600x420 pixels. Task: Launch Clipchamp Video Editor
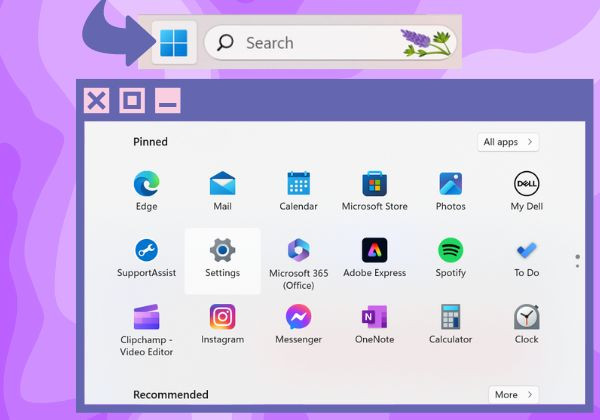147,330
